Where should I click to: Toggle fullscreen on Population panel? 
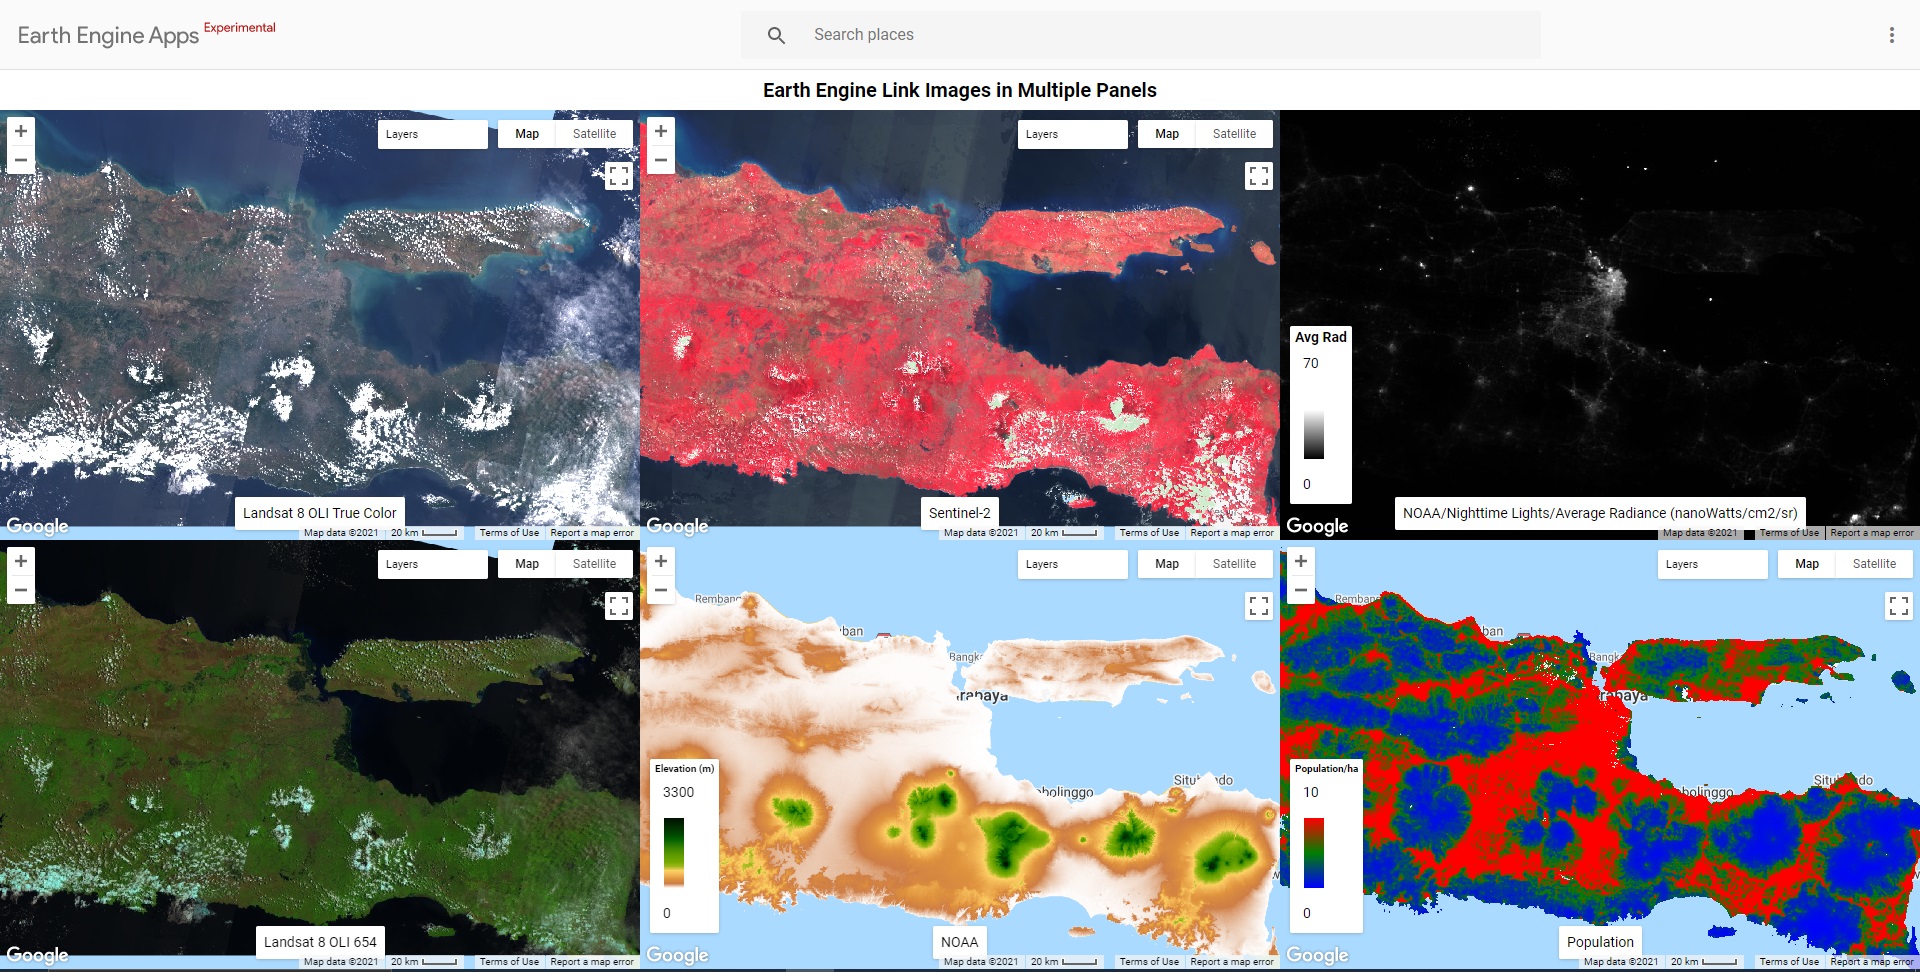(1899, 606)
